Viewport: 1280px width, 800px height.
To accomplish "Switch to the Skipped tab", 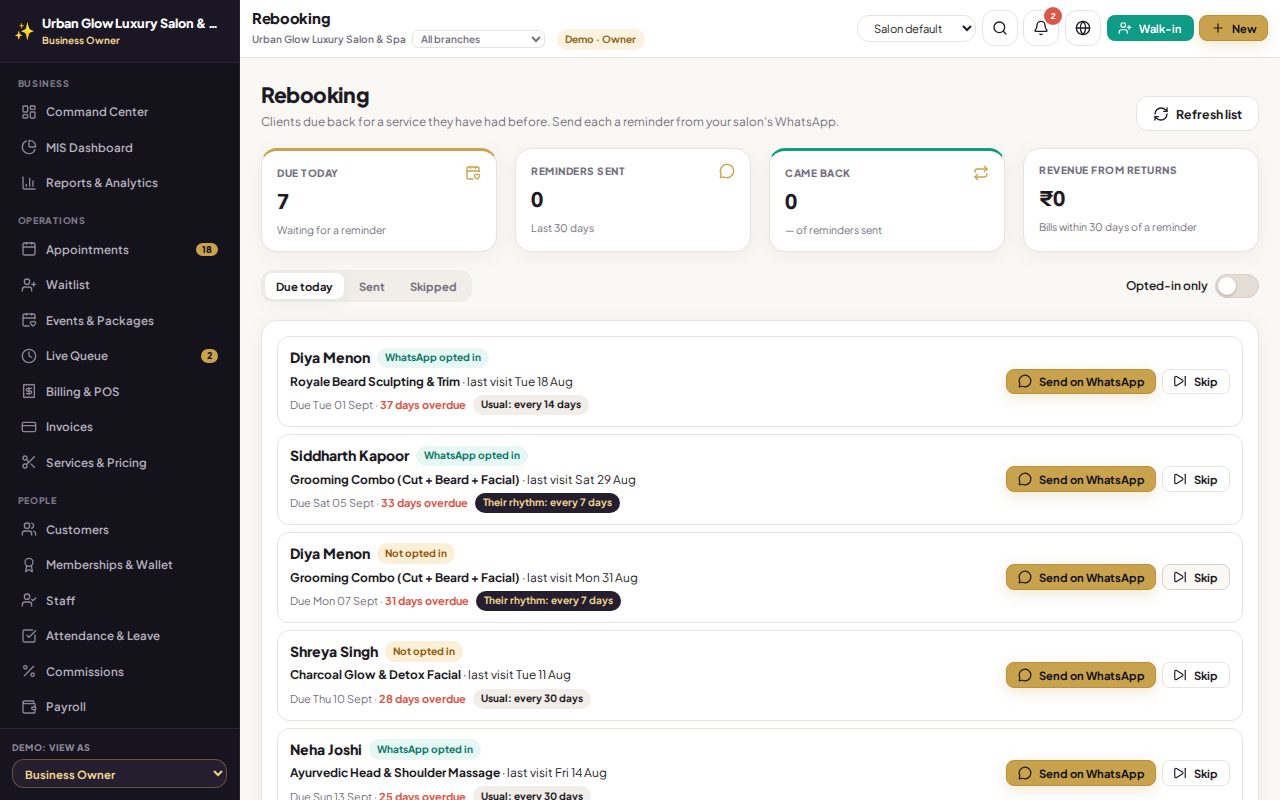I will pyautogui.click(x=433, y=287).
